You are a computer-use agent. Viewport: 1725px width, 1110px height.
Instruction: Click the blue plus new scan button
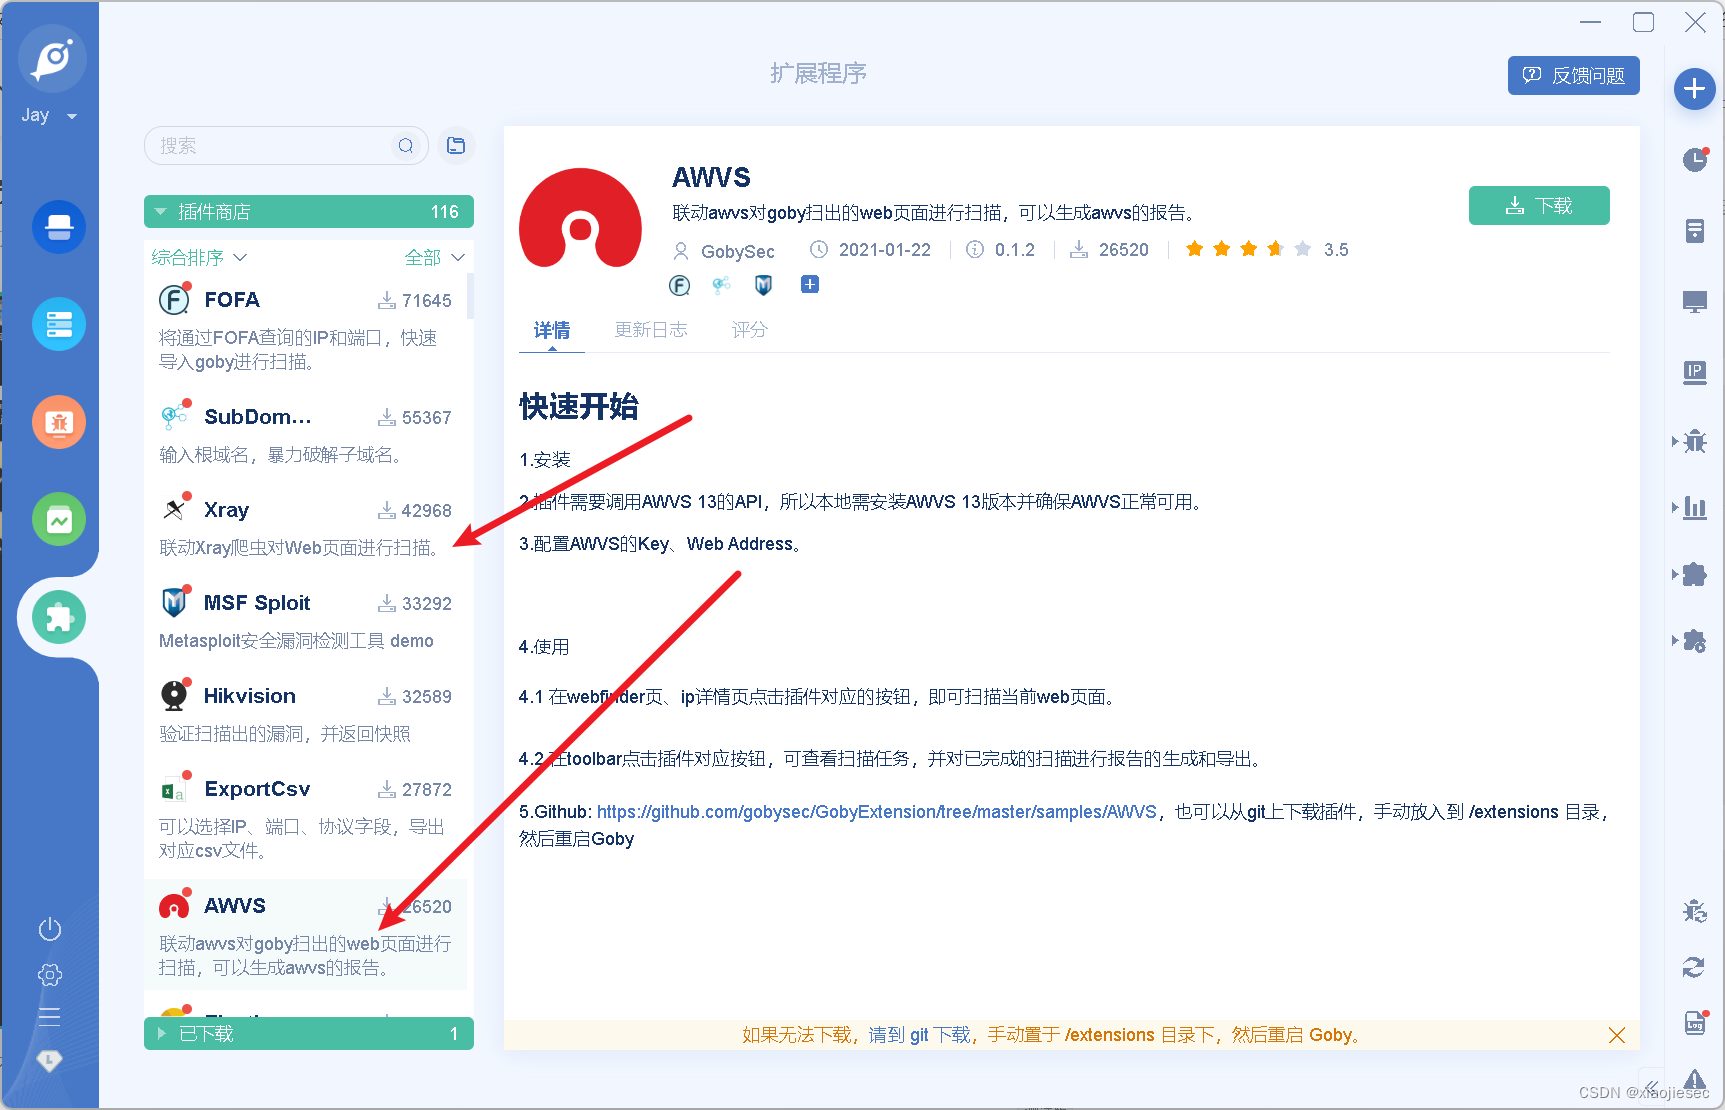point(1695,89)
